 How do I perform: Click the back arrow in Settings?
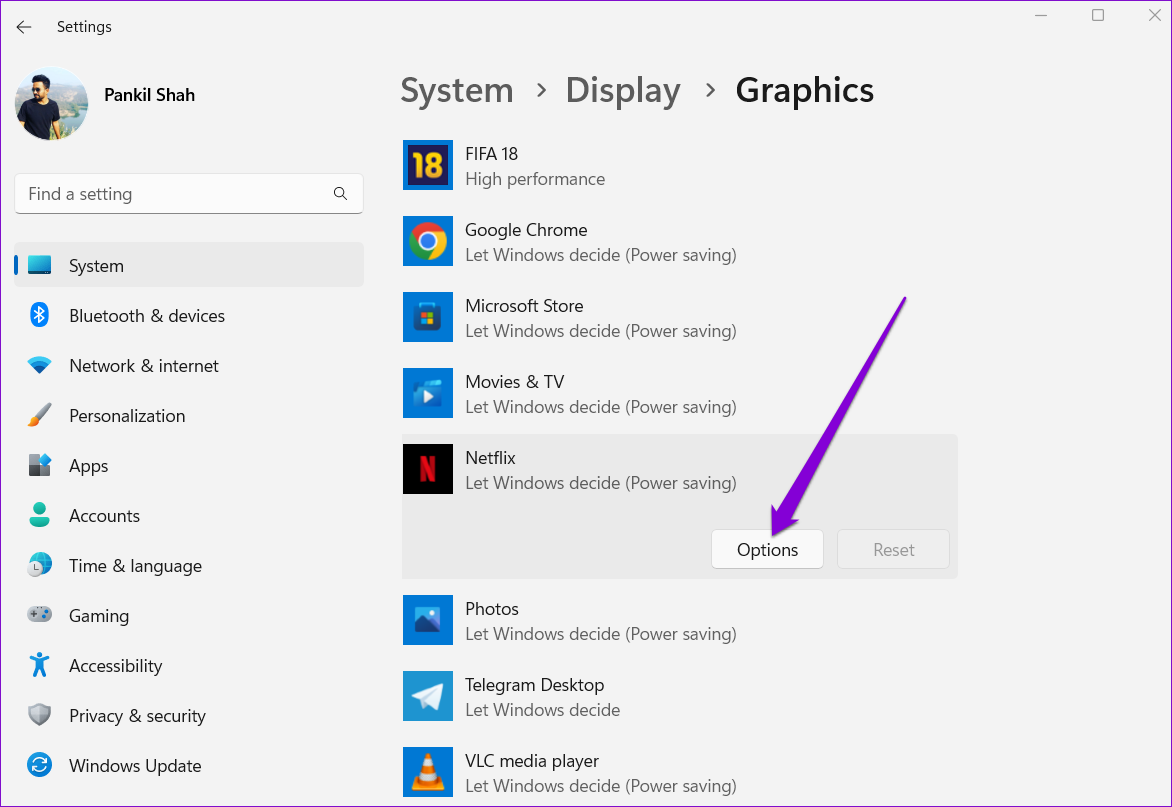point(24,27)
